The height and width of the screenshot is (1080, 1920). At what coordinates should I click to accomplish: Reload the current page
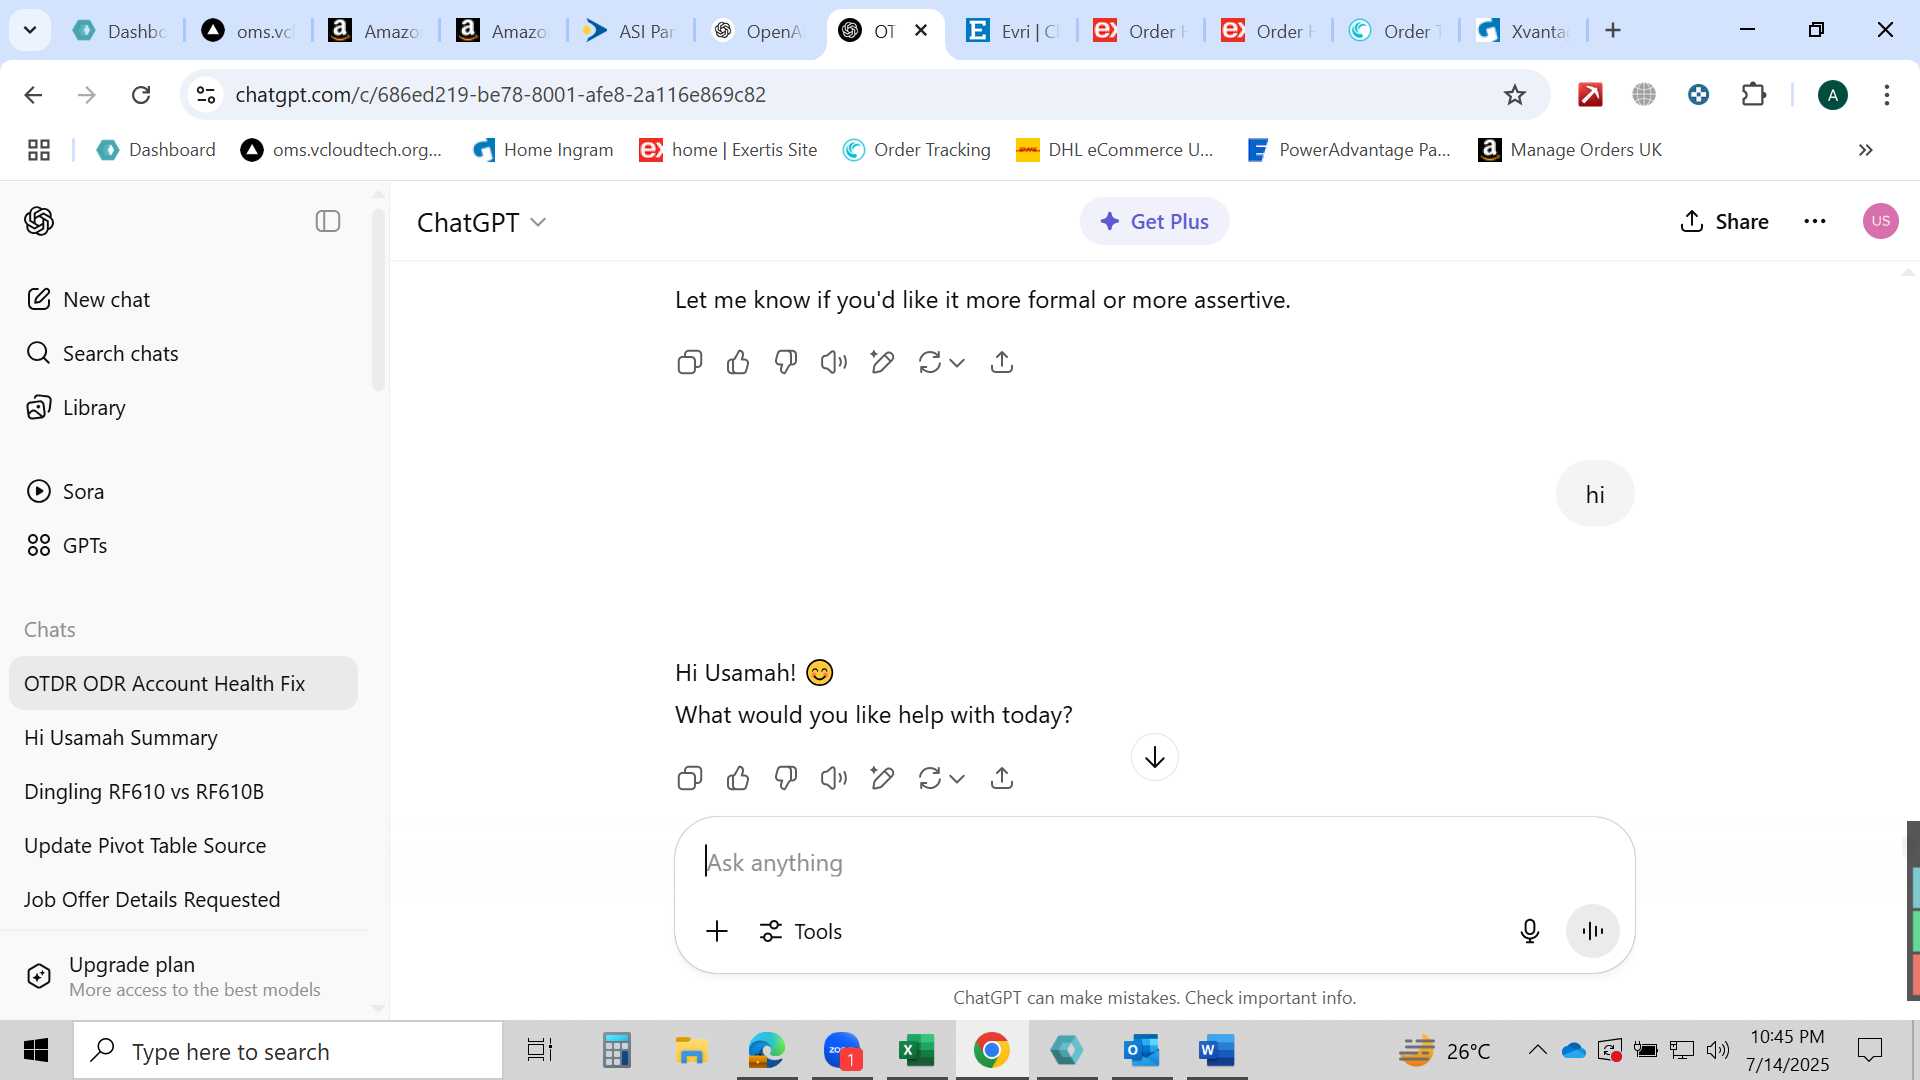tap(141, 94)
